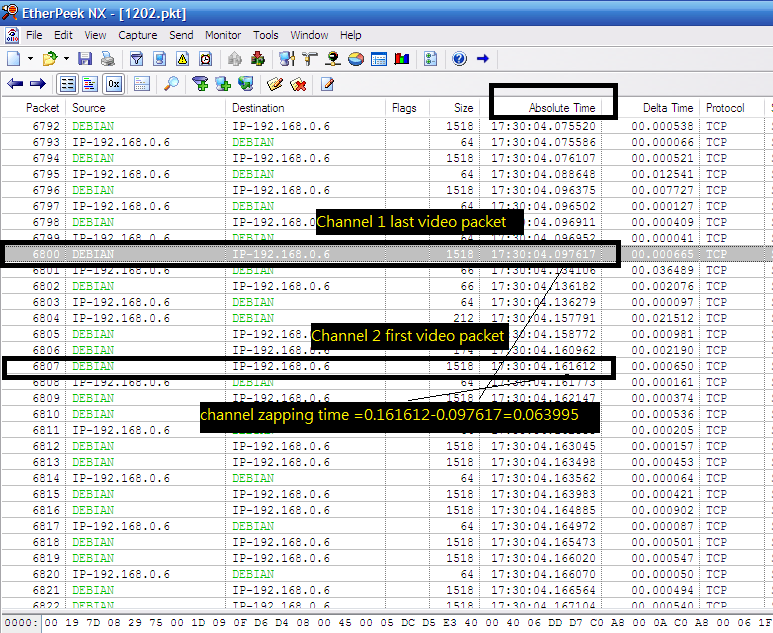Screen dimensions: 773x633
Task: Open the Send menu
Action: (181, 35)
